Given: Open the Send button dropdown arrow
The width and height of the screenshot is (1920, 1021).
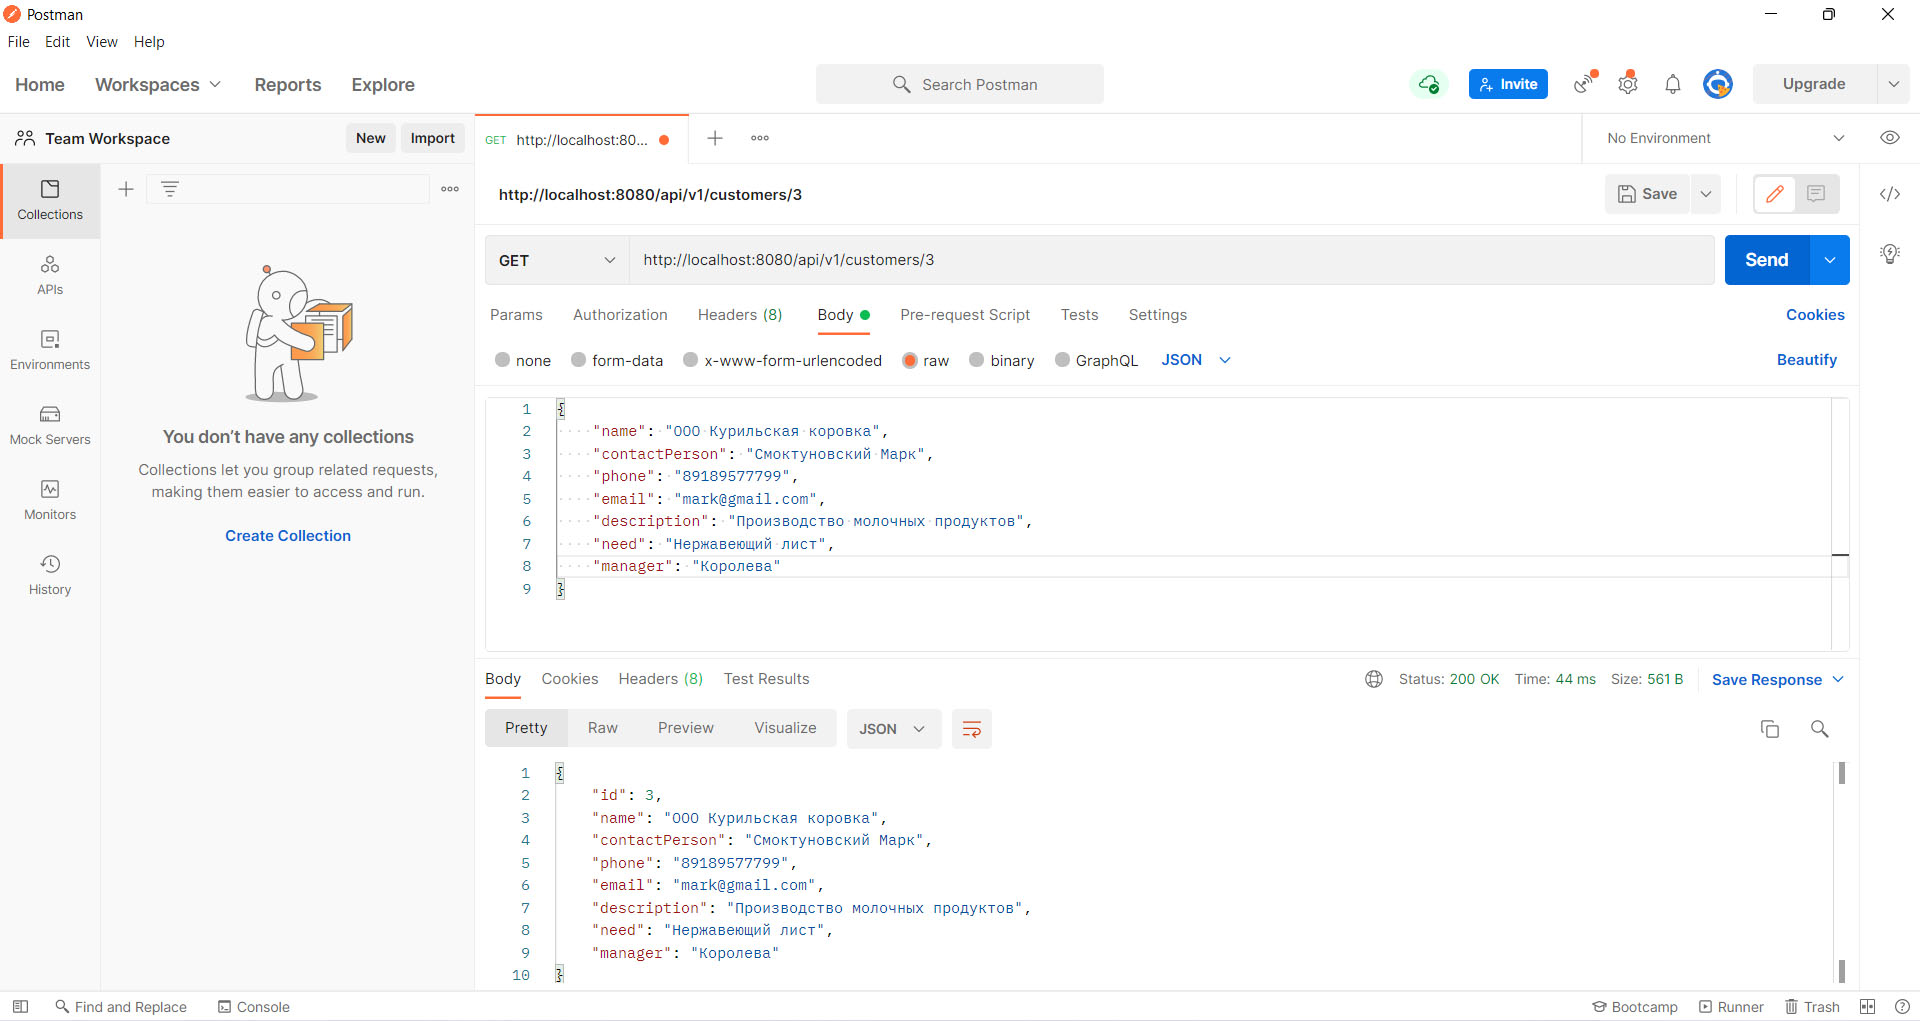Looking at the screenshot, I should pyautogui.click(x=1830, y=260).
